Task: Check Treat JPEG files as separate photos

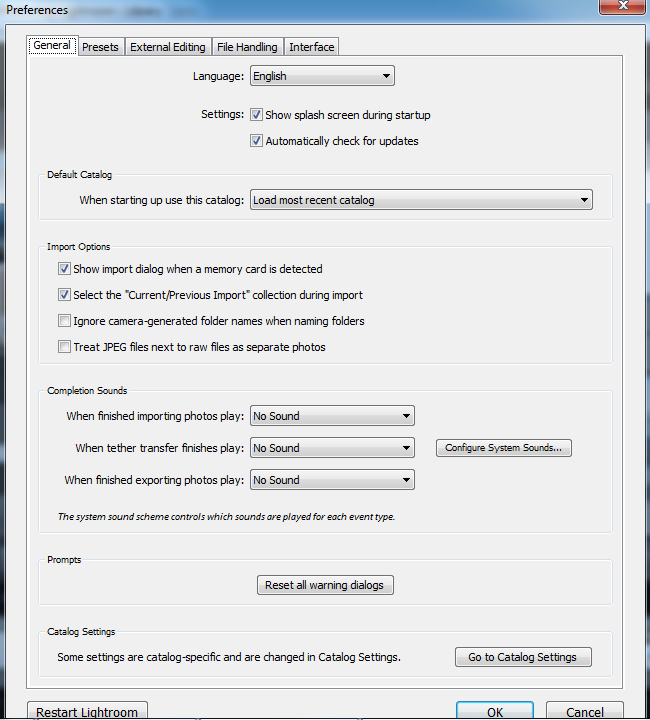Action: click(65, 347)
